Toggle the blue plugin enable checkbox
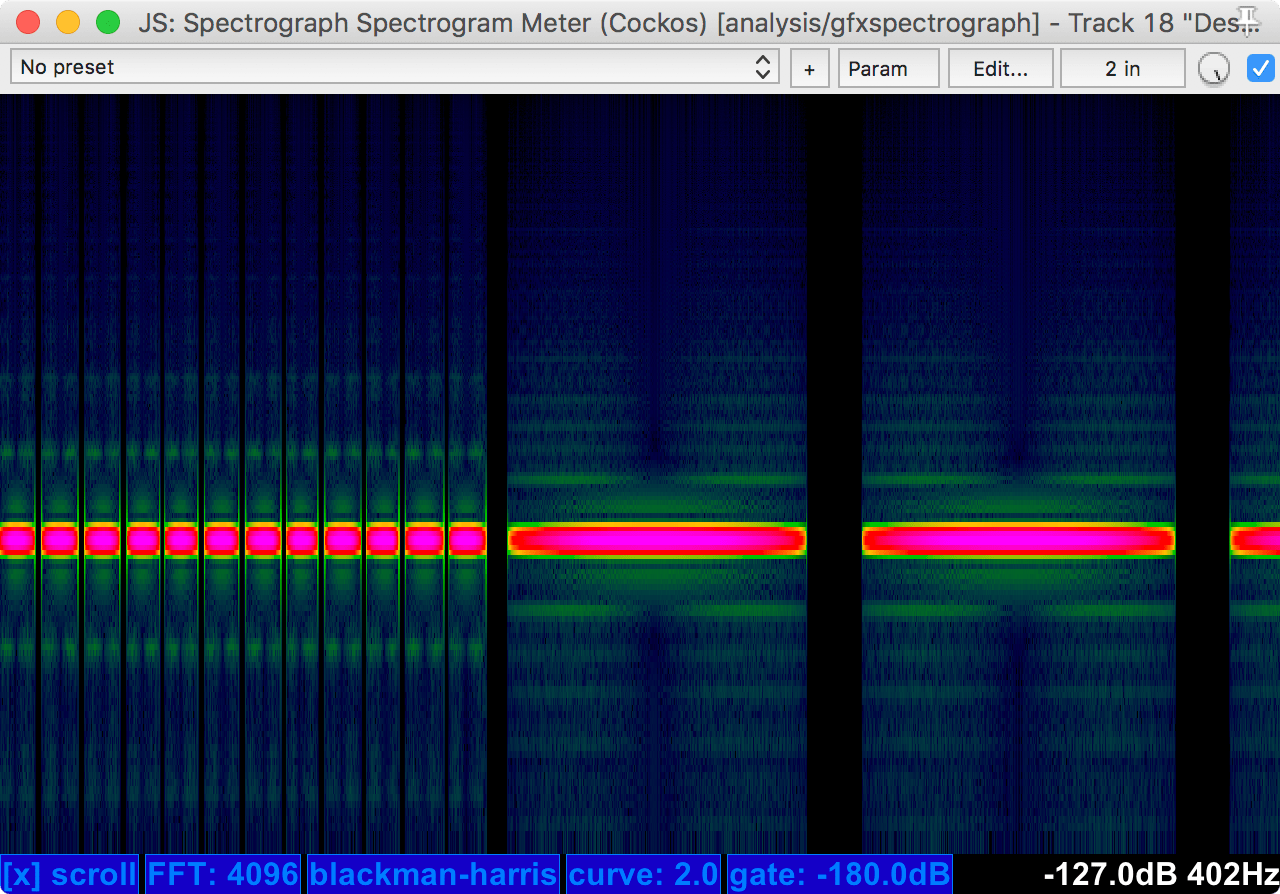 tap(1260, 68)
